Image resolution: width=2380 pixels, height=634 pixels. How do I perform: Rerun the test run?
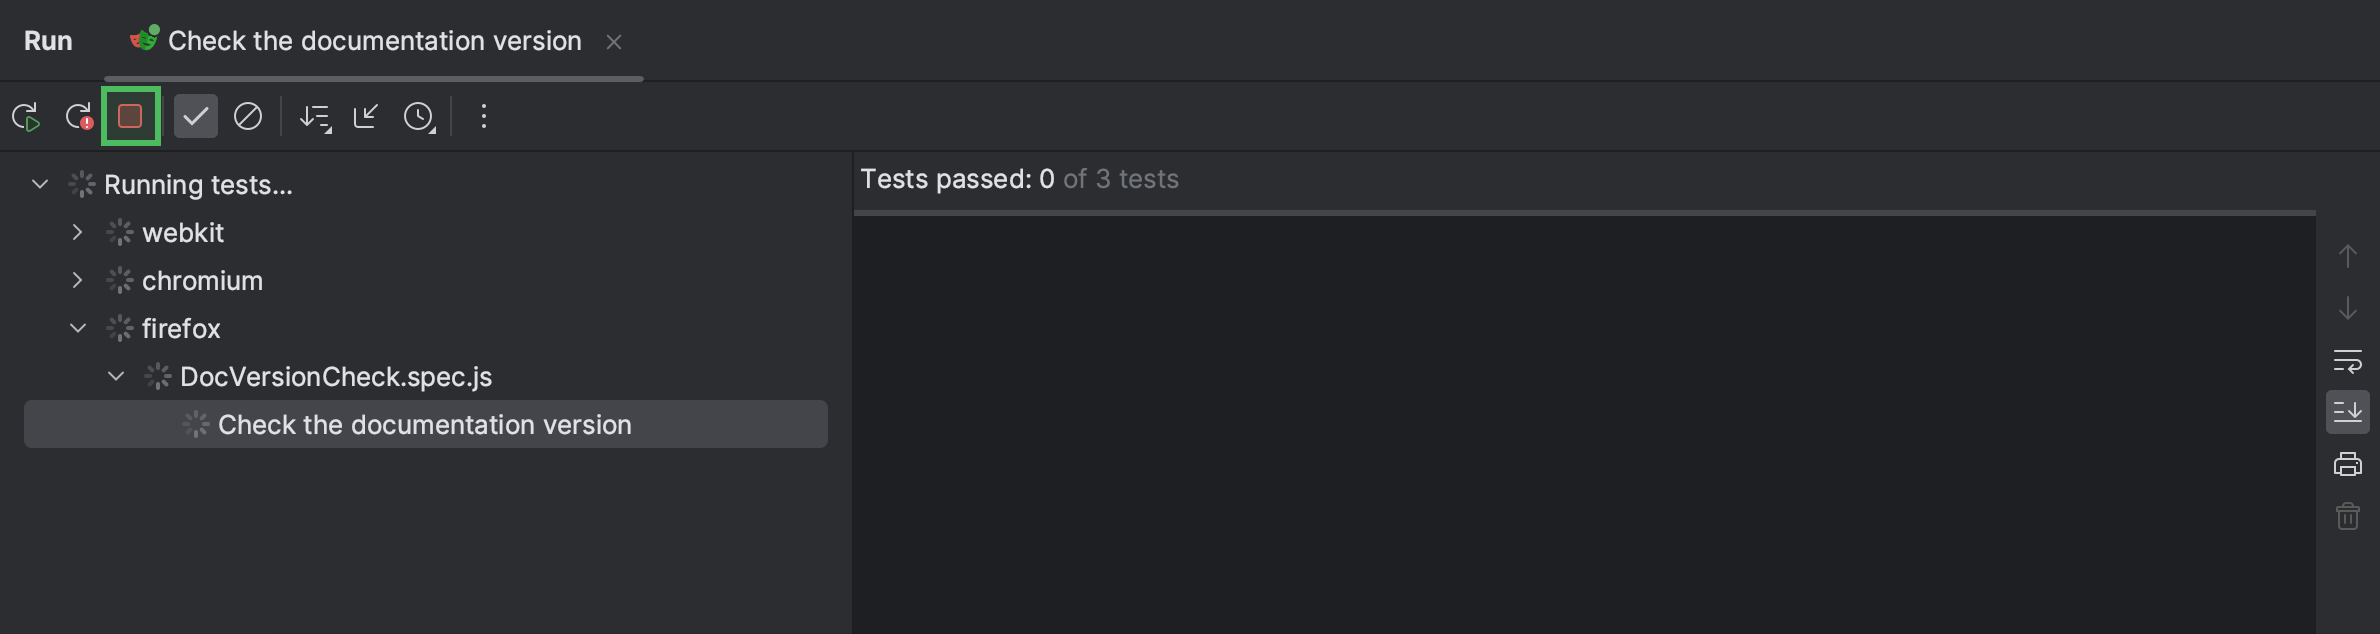point(27,116)
